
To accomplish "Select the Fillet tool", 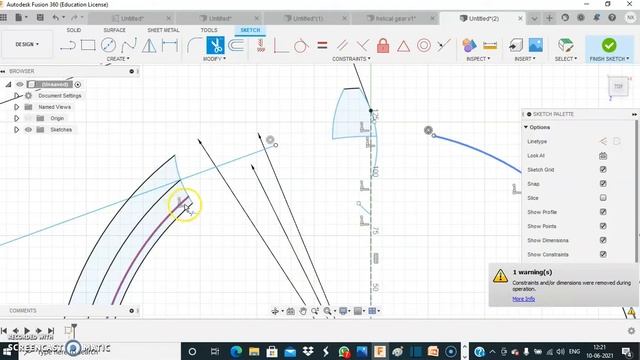I will (x=194, y=45).
